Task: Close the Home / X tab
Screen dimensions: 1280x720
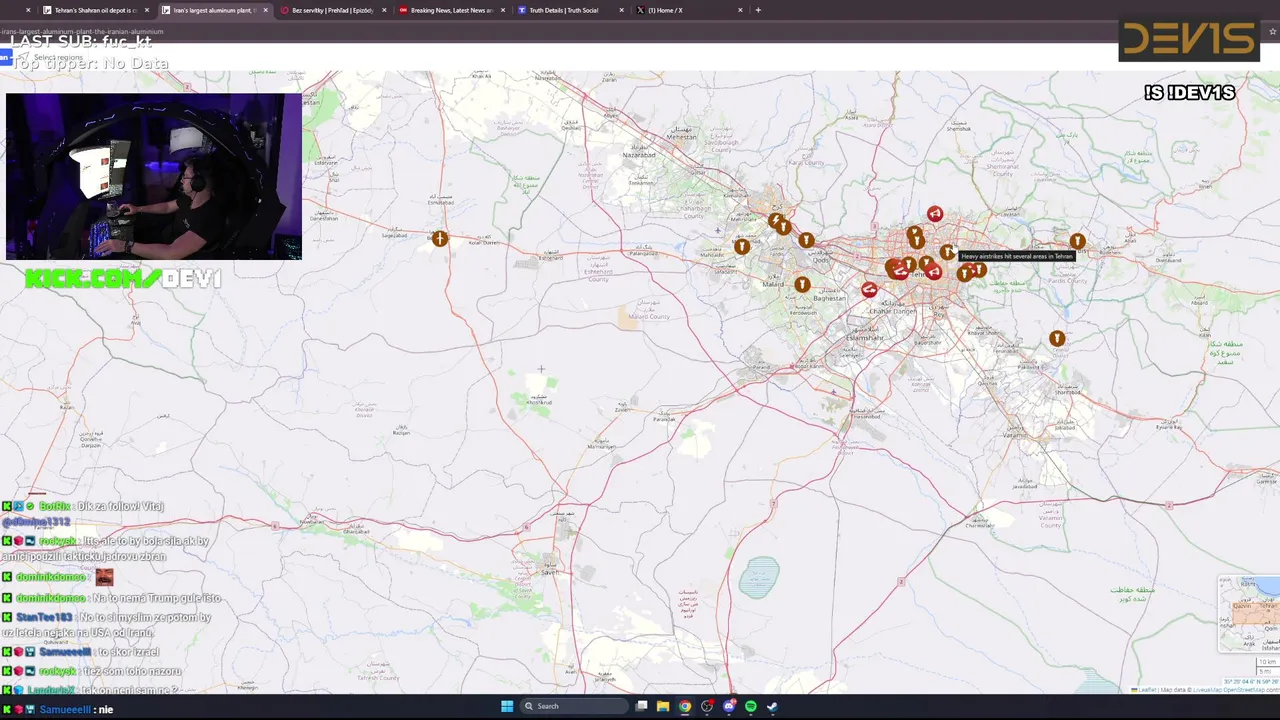Action: tap(740, 10)
